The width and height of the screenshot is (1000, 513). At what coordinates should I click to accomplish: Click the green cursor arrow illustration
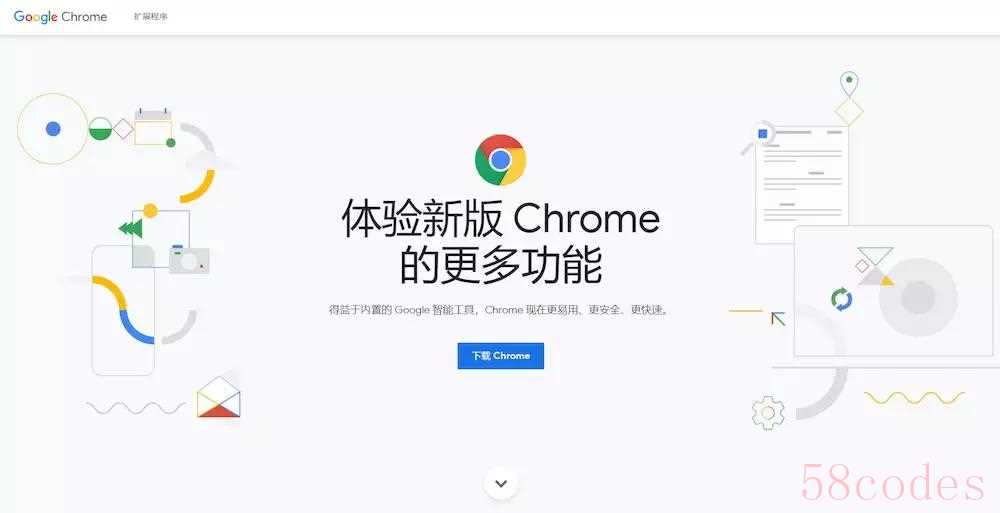coord(777,318)
